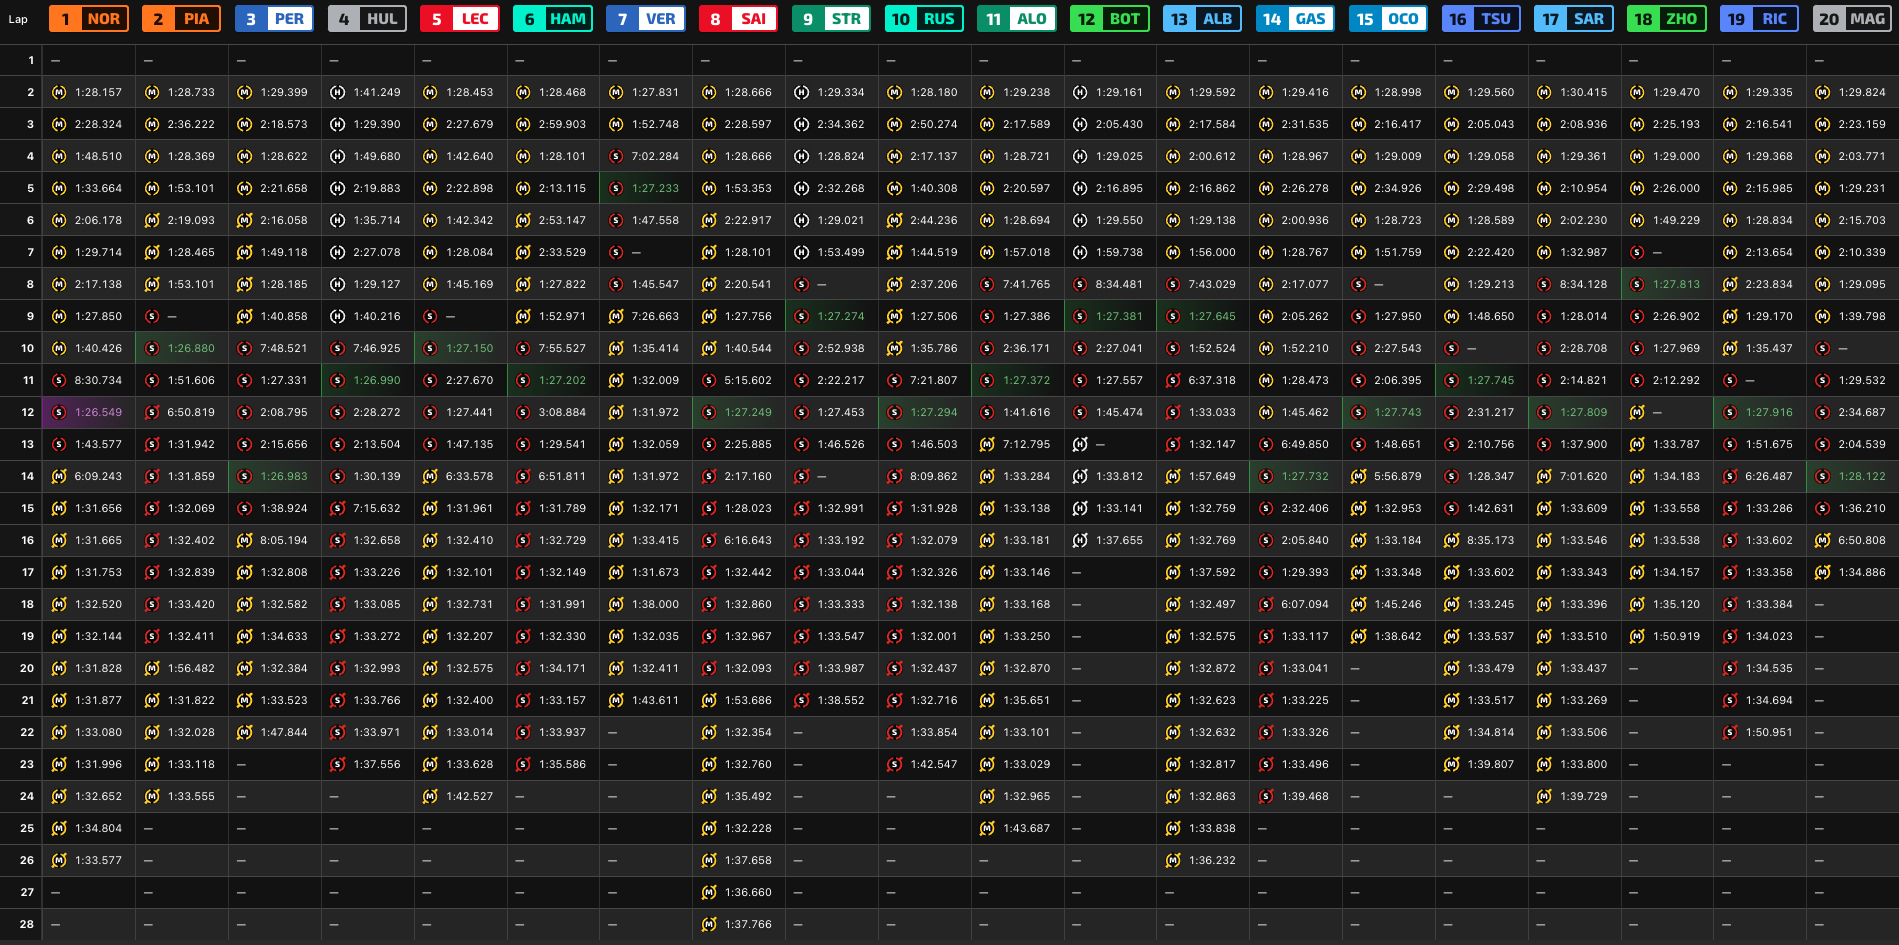The height and width of the screenshot is (945, 1899).
Task: Select PER's lap time 8:05.194
Action: pos(284,540)
